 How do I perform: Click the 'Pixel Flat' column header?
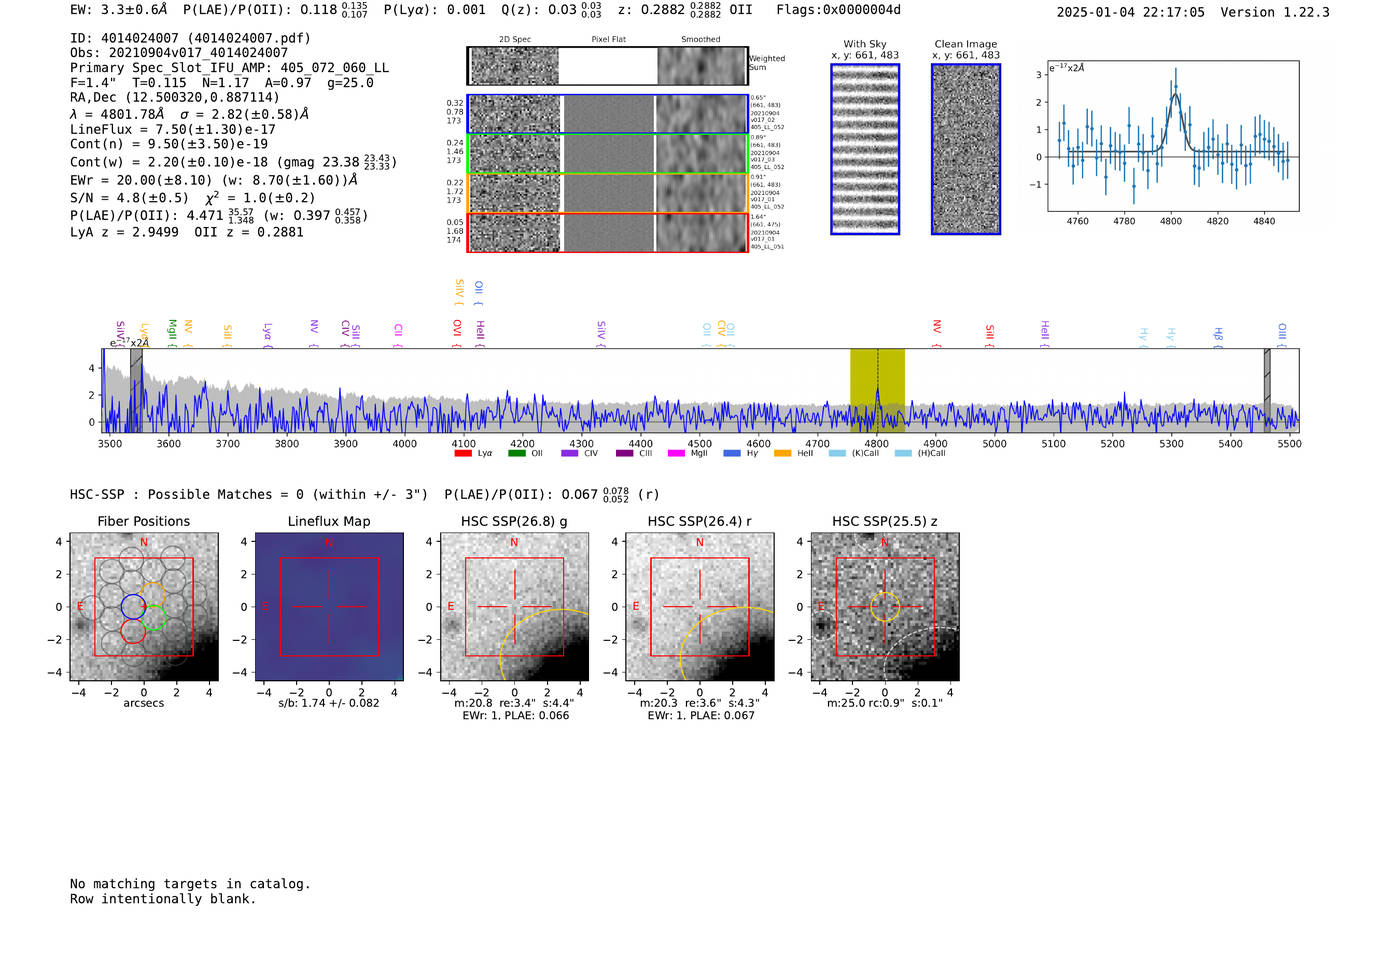coord(608,40)
